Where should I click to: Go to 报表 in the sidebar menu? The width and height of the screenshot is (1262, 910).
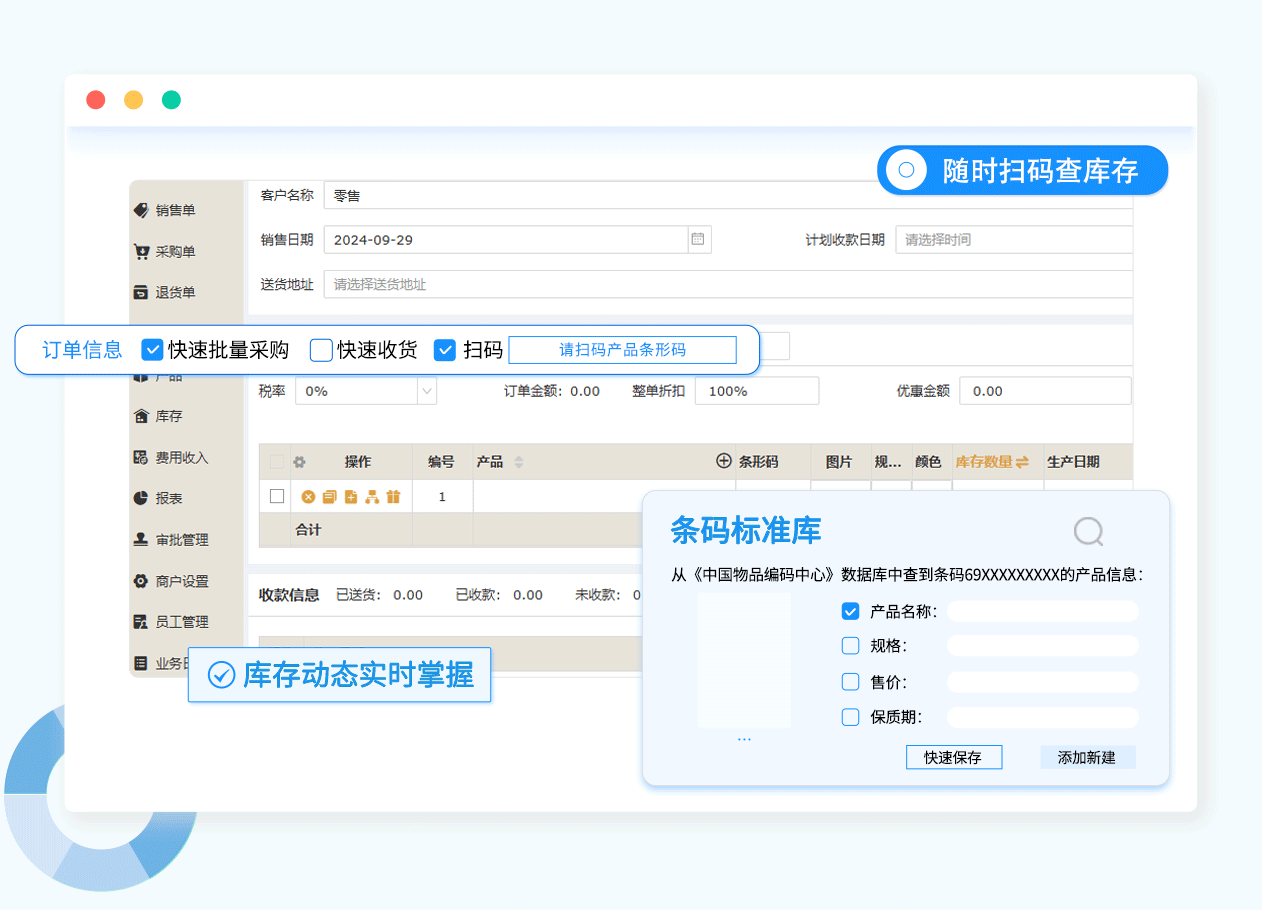click(168, 498)
